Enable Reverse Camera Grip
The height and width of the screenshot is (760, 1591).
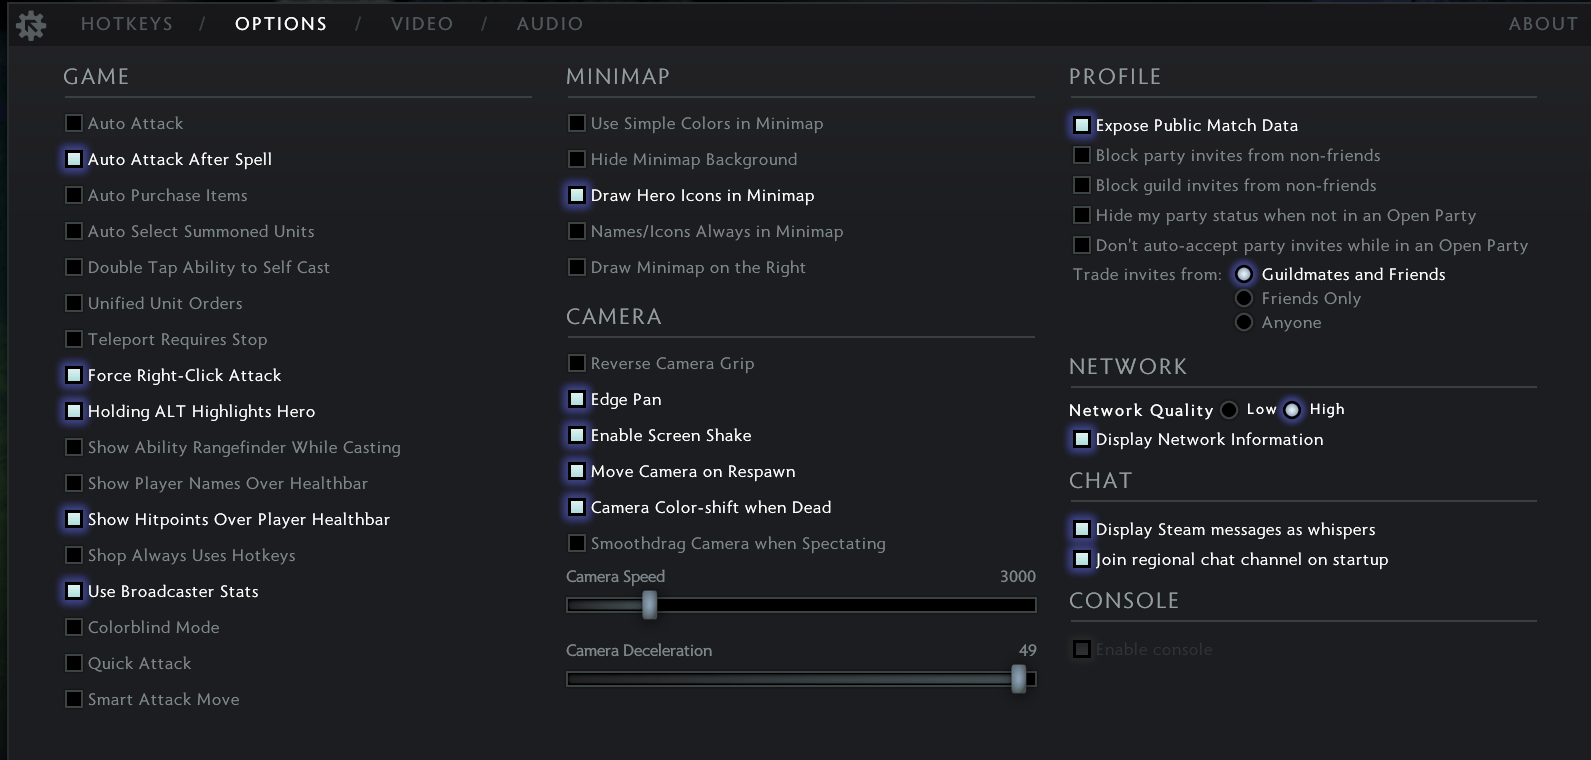(x=577, y=363)
